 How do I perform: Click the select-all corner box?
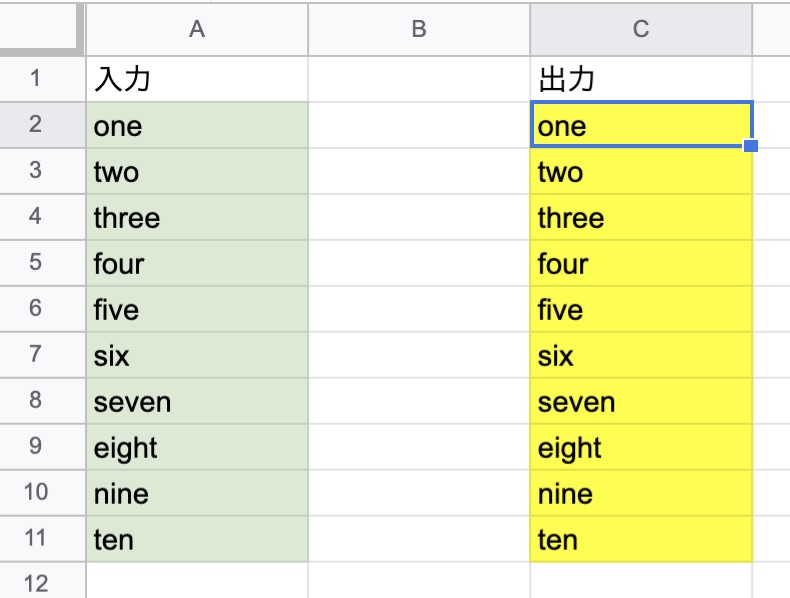pos(42,28)
